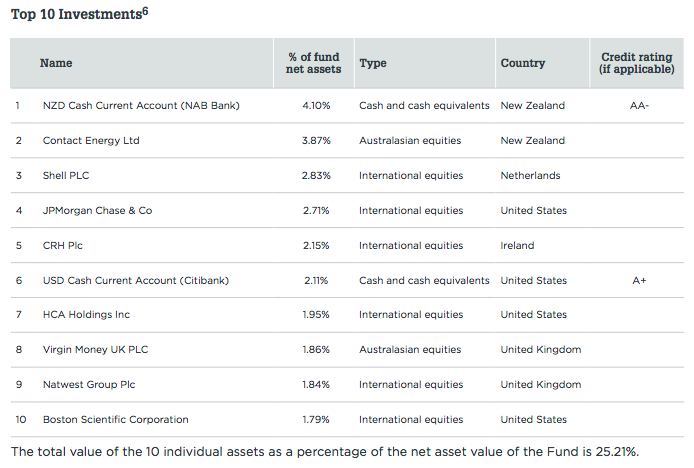Click the Name column header
Viewport: 694px width, 468px height.
tap(56, 63)
